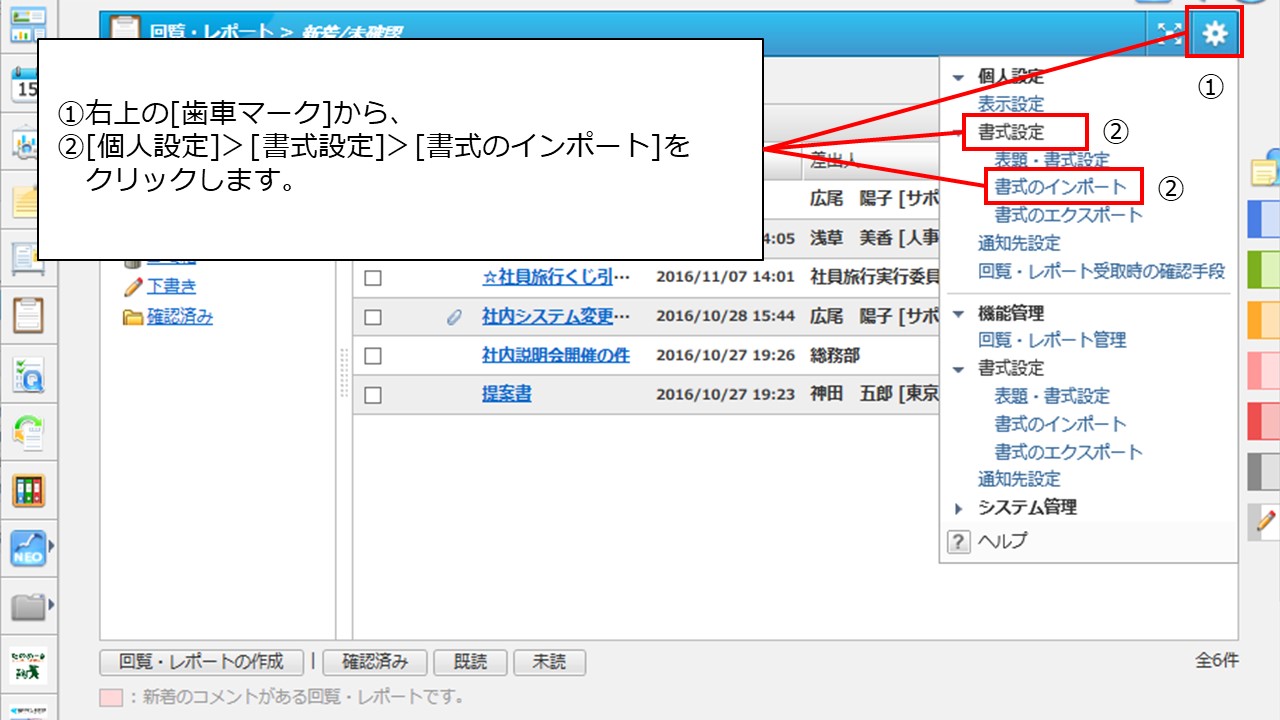Viewport: 1280px width, 720px height.
Task: Check the box for 提案書 row
Action: [x=373, y=395]
